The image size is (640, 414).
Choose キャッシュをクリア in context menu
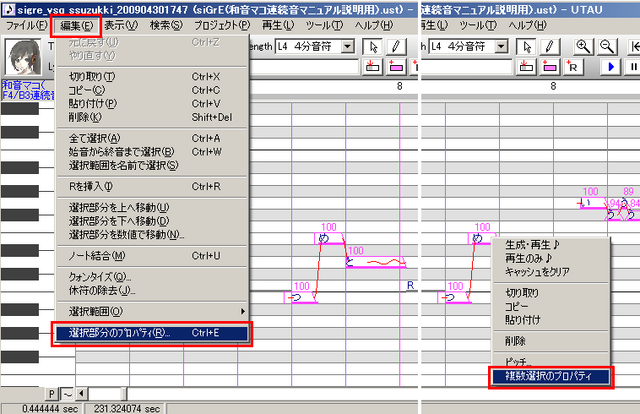pos(551,272)
